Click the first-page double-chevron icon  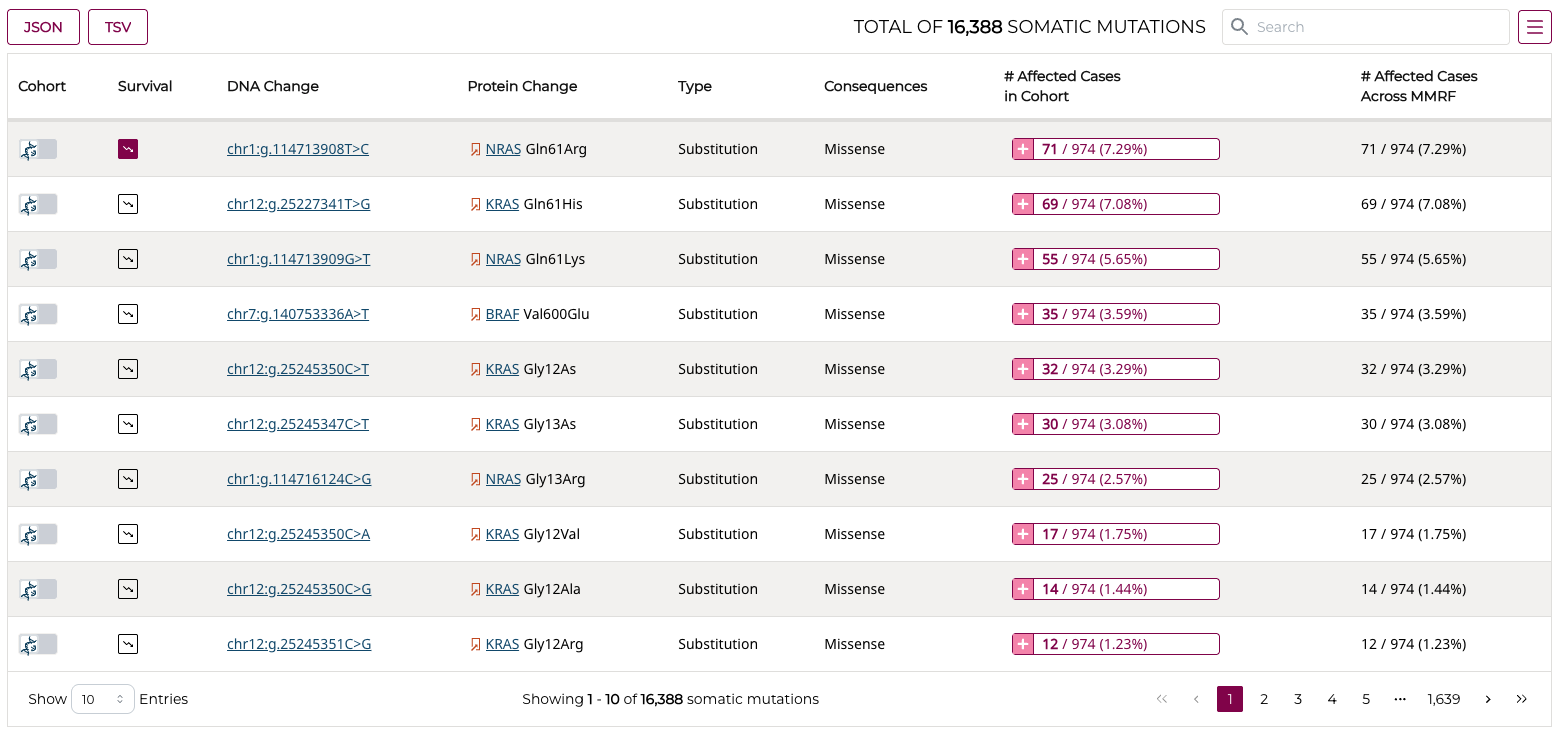(1162, 699)
